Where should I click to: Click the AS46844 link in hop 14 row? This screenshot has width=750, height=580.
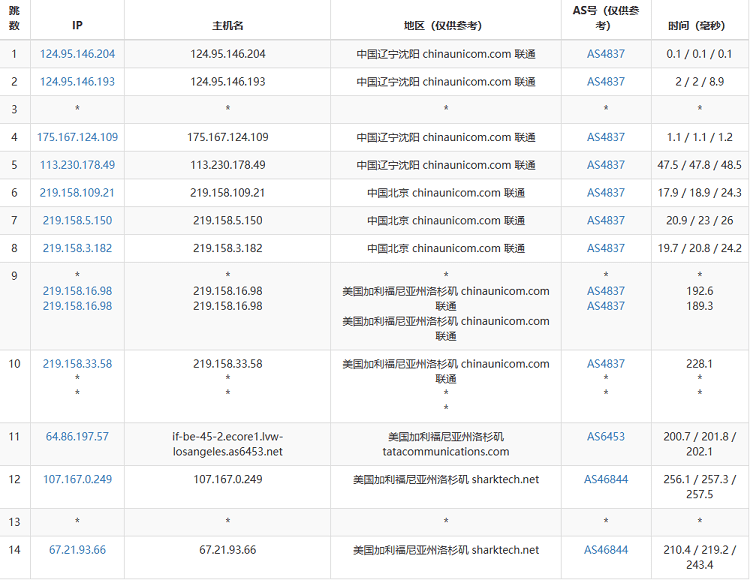click(x=605, y=550)
